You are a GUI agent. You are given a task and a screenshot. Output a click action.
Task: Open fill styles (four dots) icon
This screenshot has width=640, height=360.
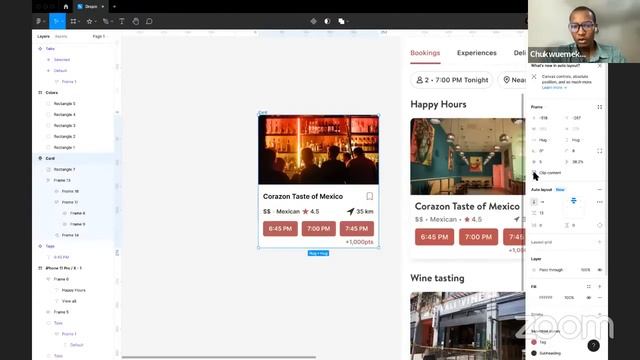click(589, 287)
